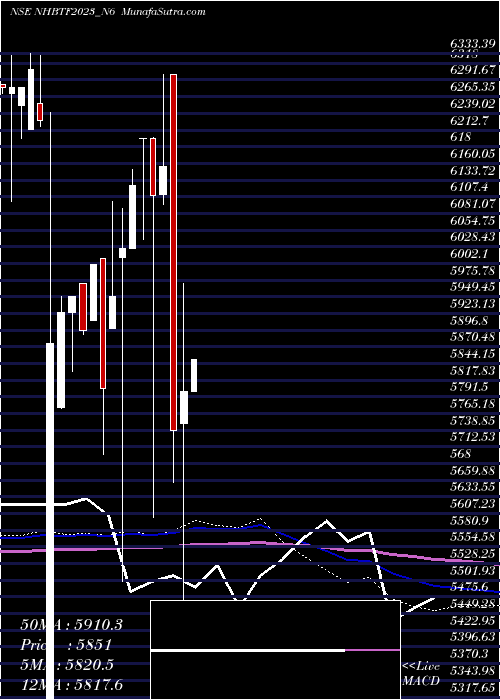The image size is (500, 700).
Task: Click the 6133.72 price axis label
Action: pos(472,170)
